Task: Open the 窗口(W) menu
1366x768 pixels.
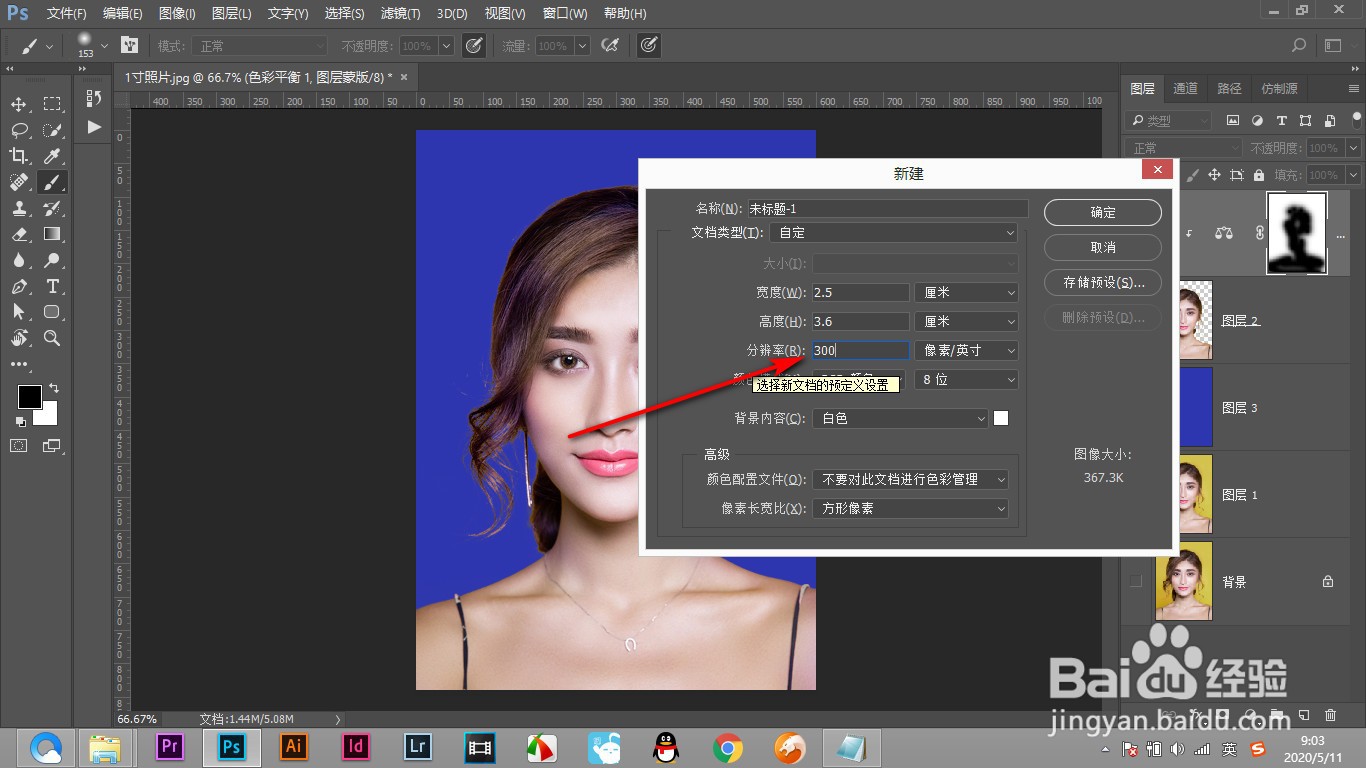Action: [565, 14]
